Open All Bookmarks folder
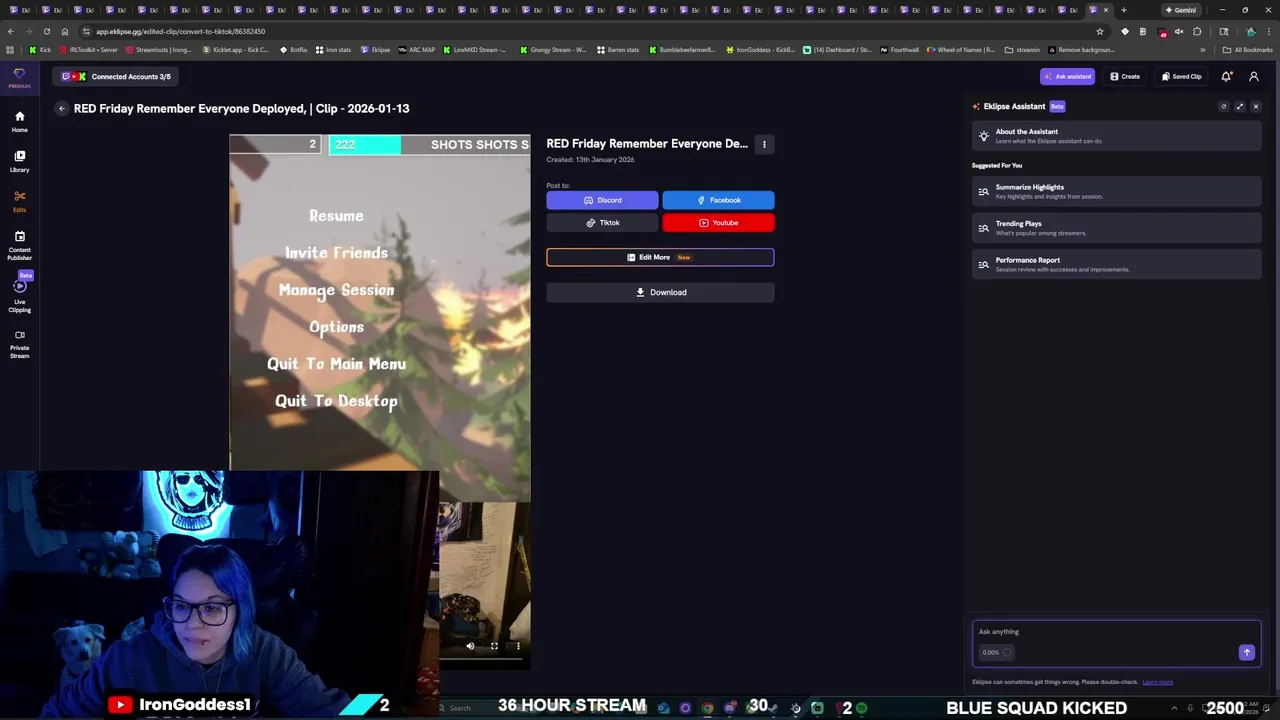This screenshot has height=720, width=1280. tap(1247, 49)
